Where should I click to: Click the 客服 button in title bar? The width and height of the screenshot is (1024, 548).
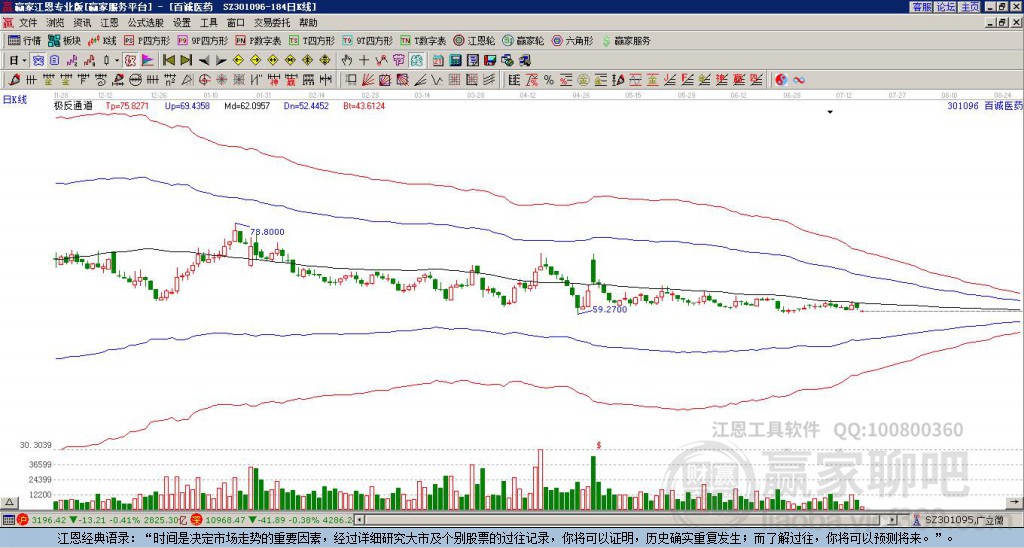921,7
